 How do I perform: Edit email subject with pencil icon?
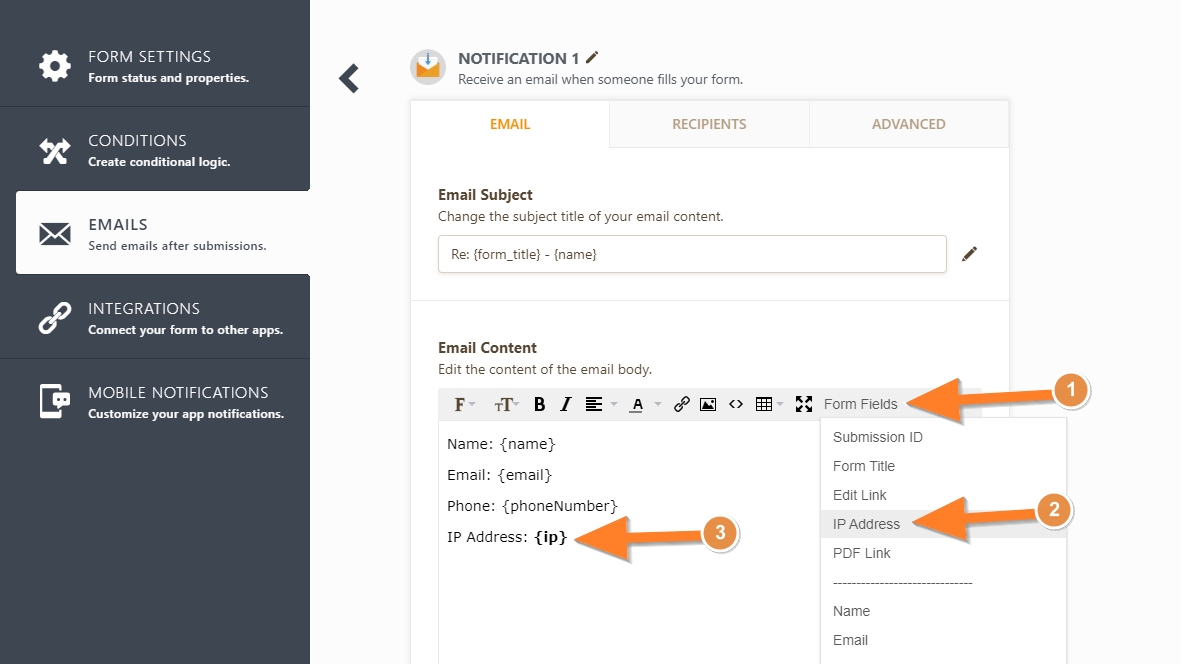[969, 254]
